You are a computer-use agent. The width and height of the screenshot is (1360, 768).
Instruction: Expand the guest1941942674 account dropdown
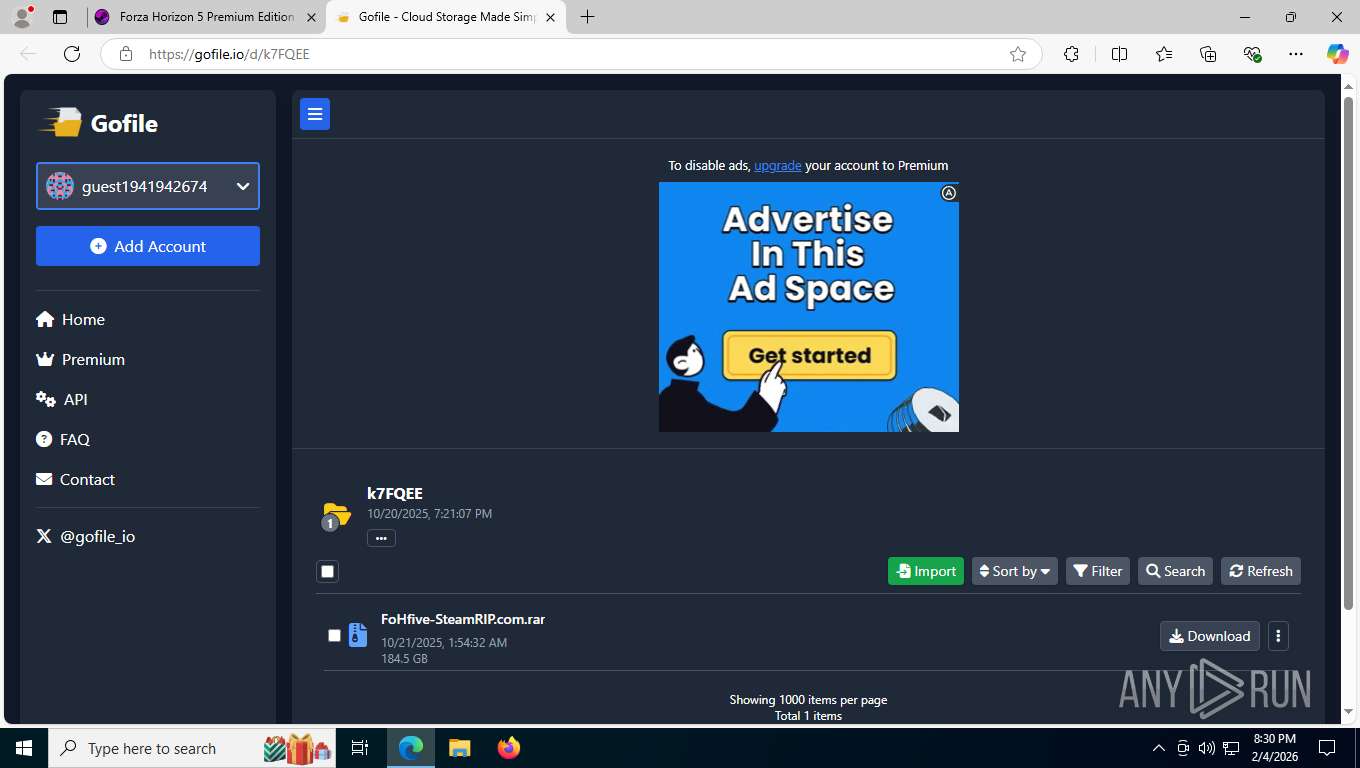tap(148, 186)
